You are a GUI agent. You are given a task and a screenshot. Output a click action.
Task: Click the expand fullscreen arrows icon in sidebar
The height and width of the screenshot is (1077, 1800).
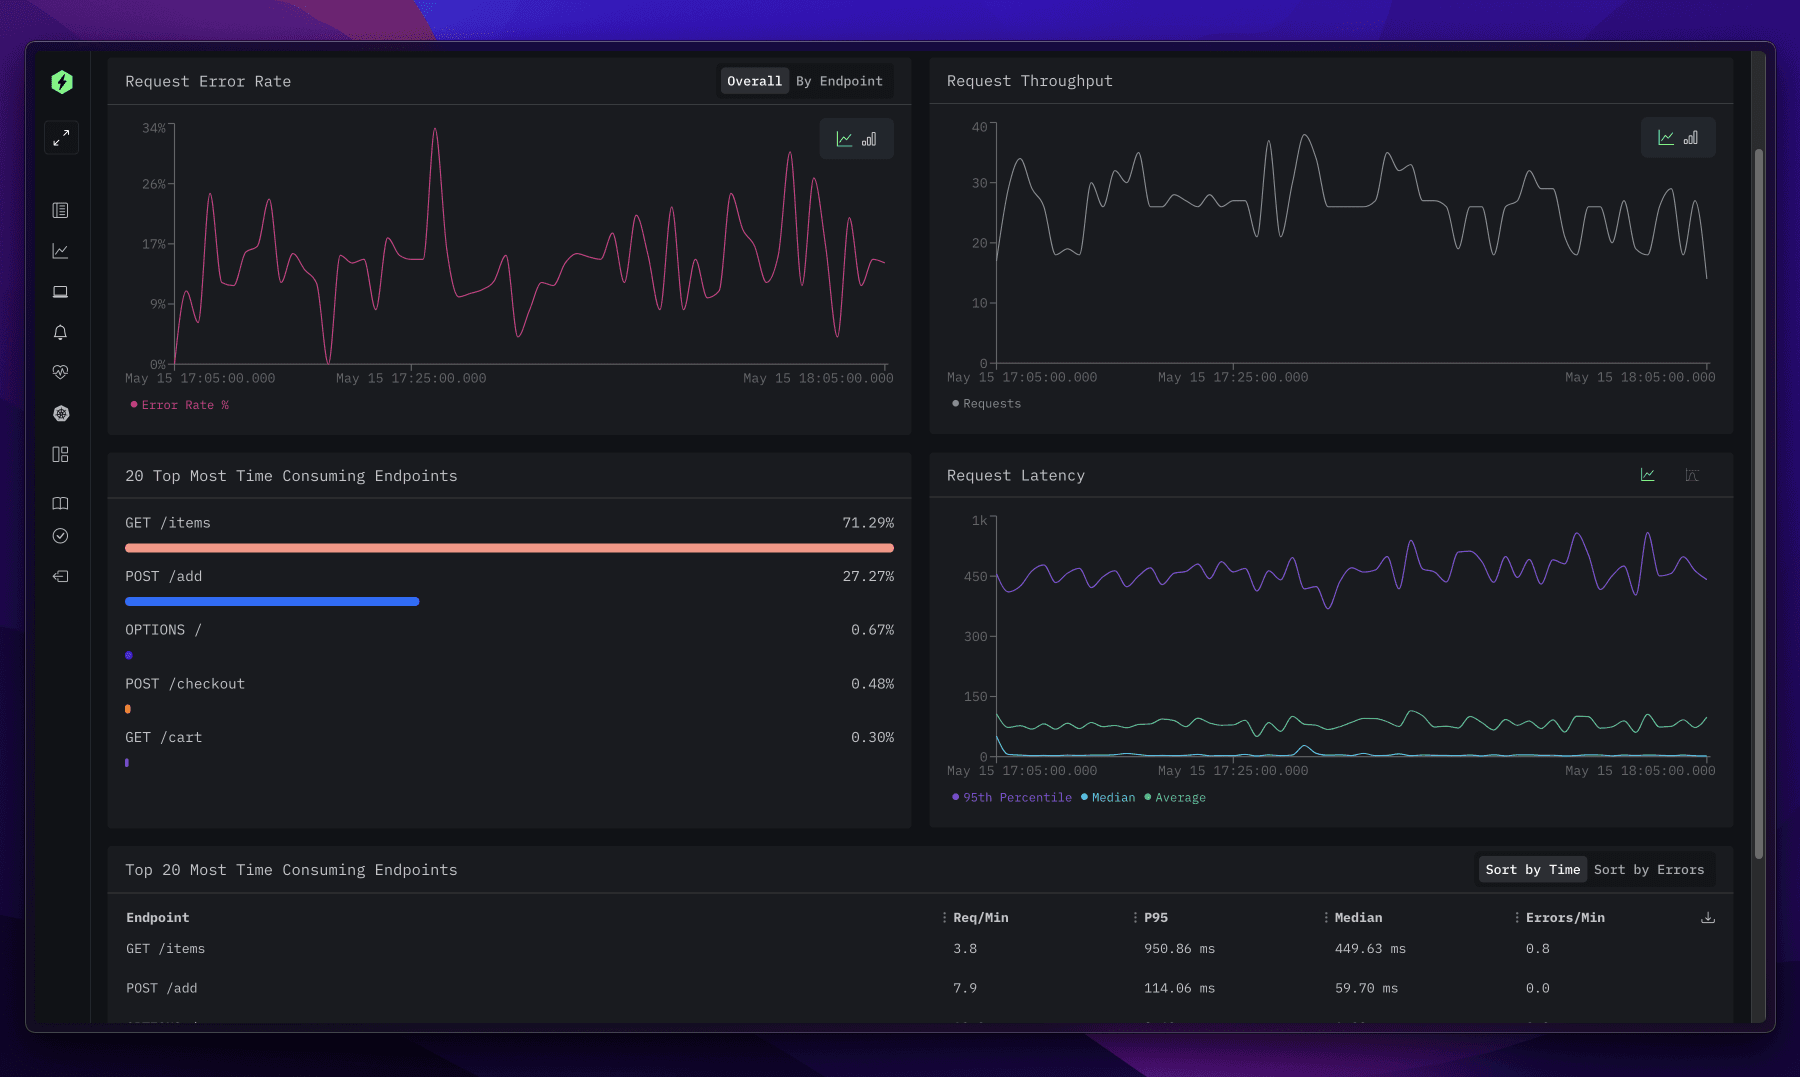click(61, 137)
